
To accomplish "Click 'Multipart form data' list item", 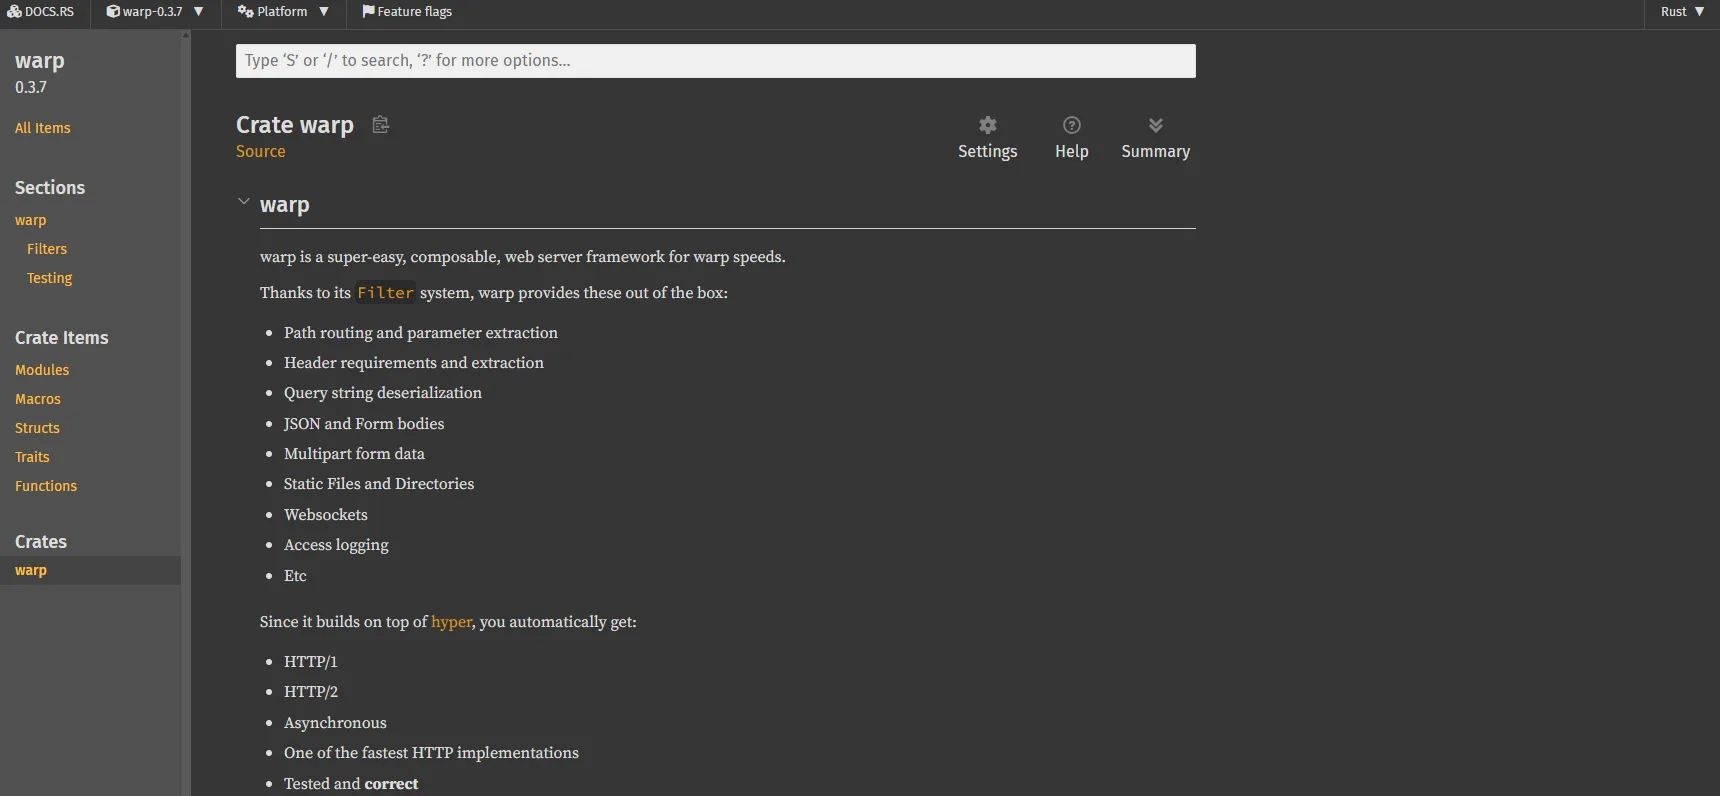I will click(x=354, y=454).
